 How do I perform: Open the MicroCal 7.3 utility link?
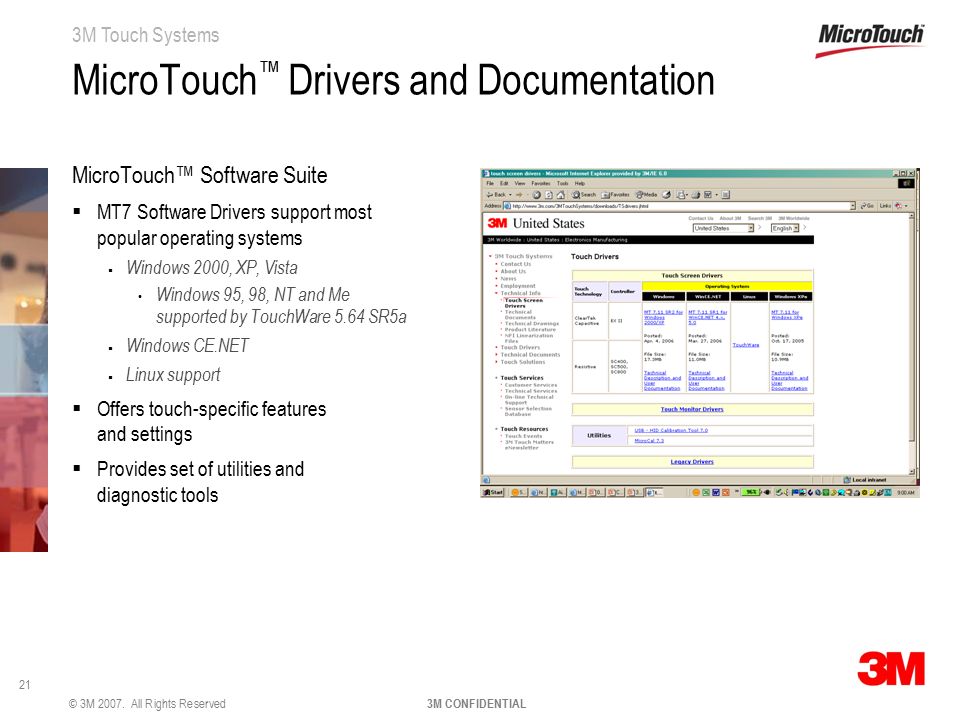pyautogui.click(x=649, y=440)
